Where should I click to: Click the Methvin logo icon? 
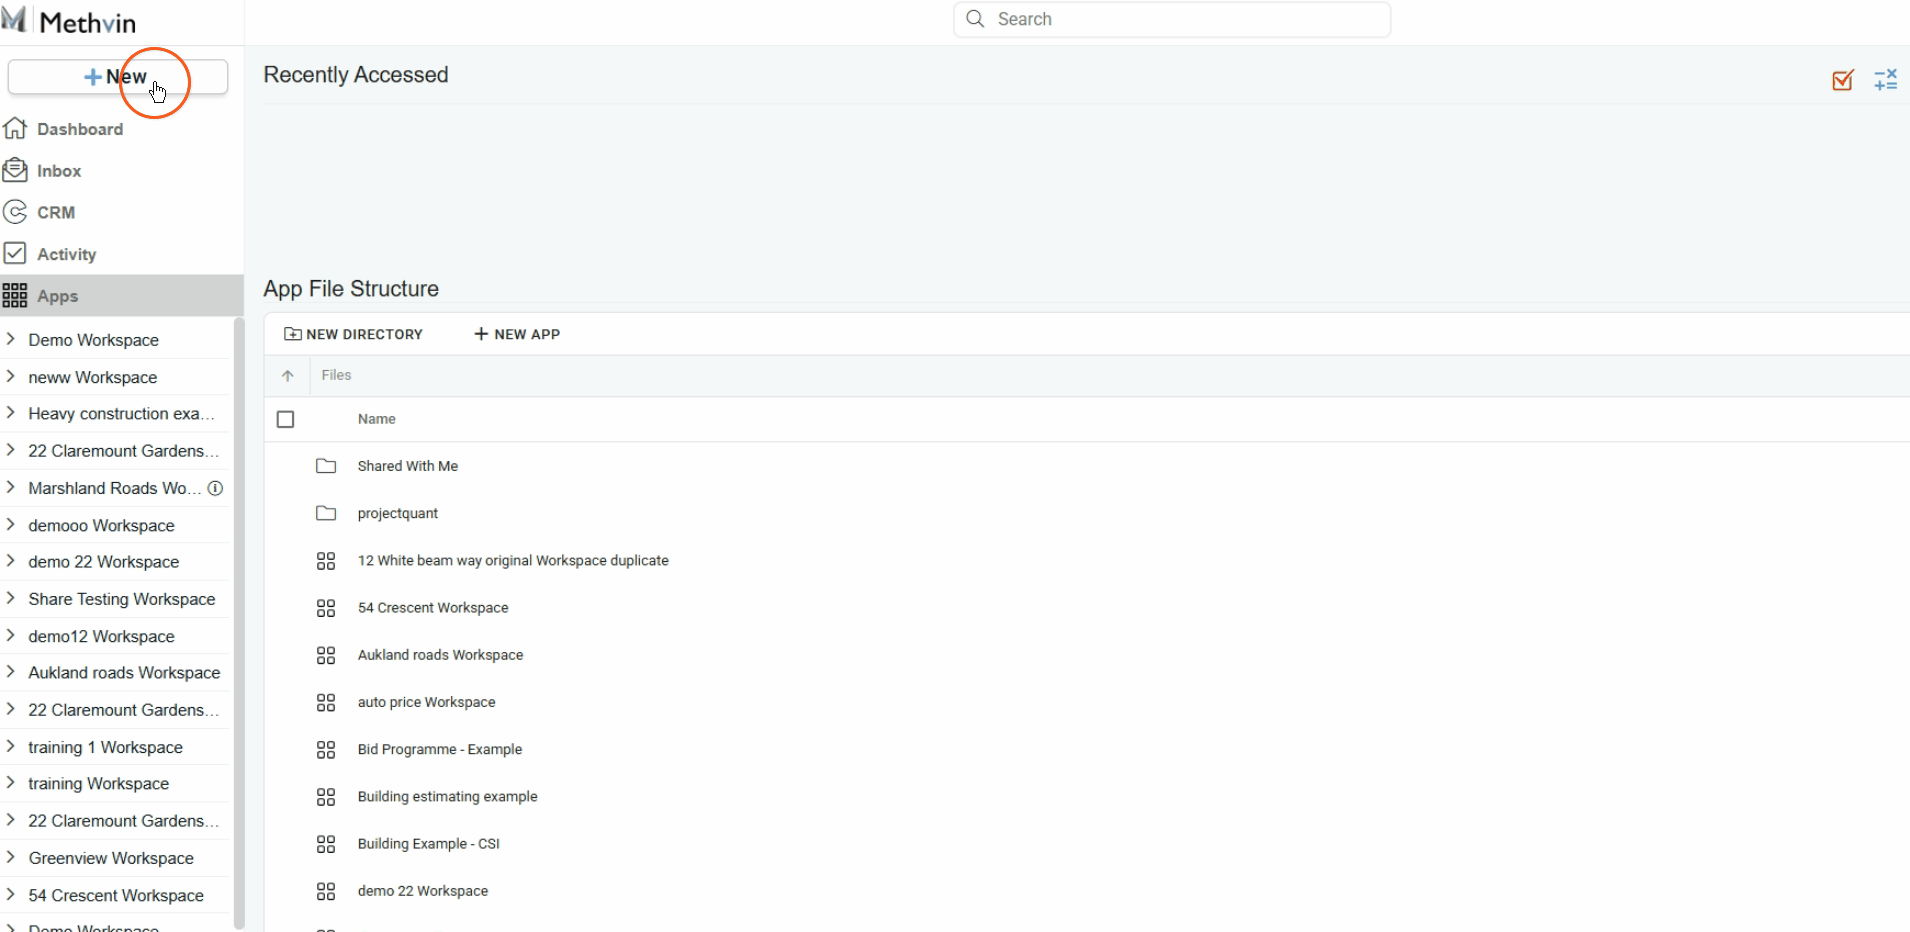pyautogui.click(x=15, y=20)
